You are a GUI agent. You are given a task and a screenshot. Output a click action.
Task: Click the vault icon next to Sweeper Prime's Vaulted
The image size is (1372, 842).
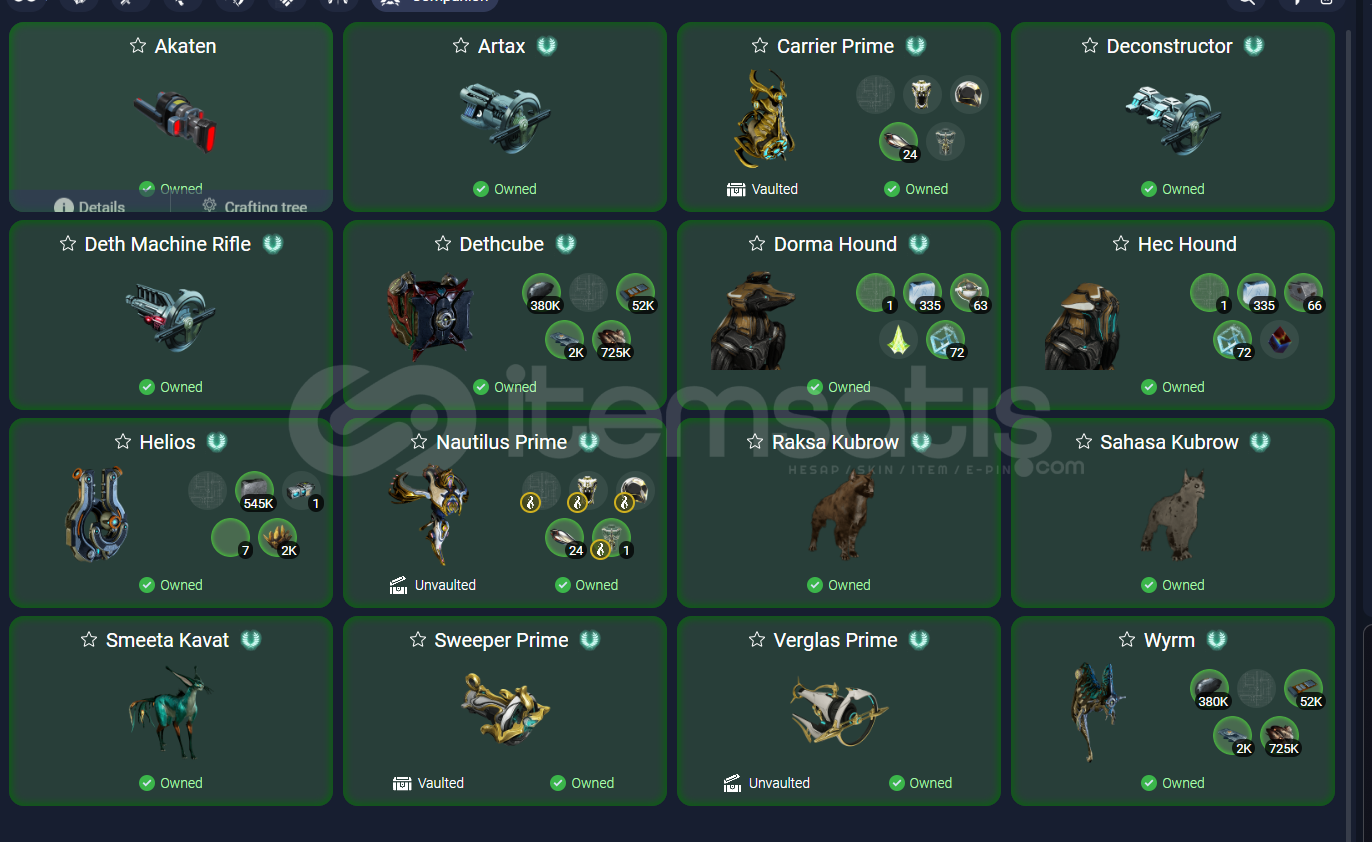(x=402, y=783)
